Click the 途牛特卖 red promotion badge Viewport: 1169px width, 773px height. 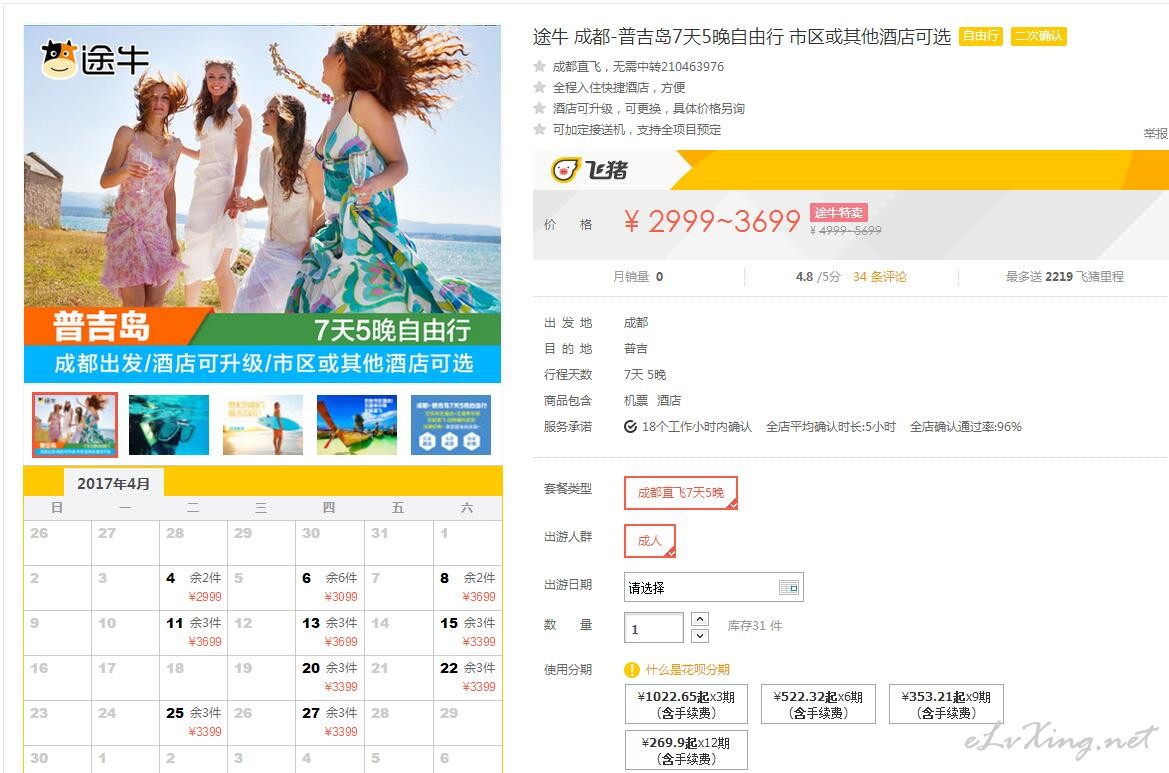pos(839,212)
